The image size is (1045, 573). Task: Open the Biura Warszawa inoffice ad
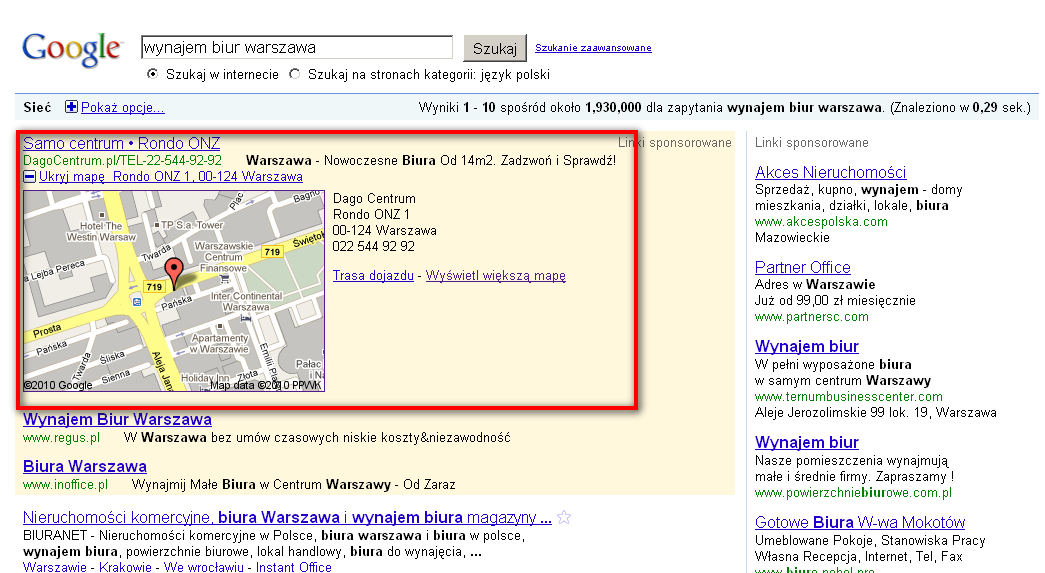point(85,466)
